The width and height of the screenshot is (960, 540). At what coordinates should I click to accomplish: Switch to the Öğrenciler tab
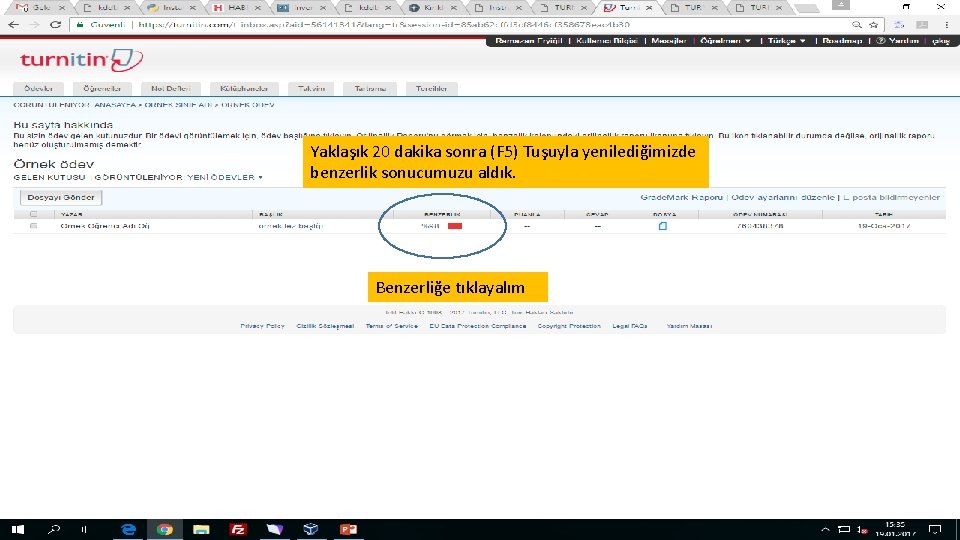tap(102, 89)
